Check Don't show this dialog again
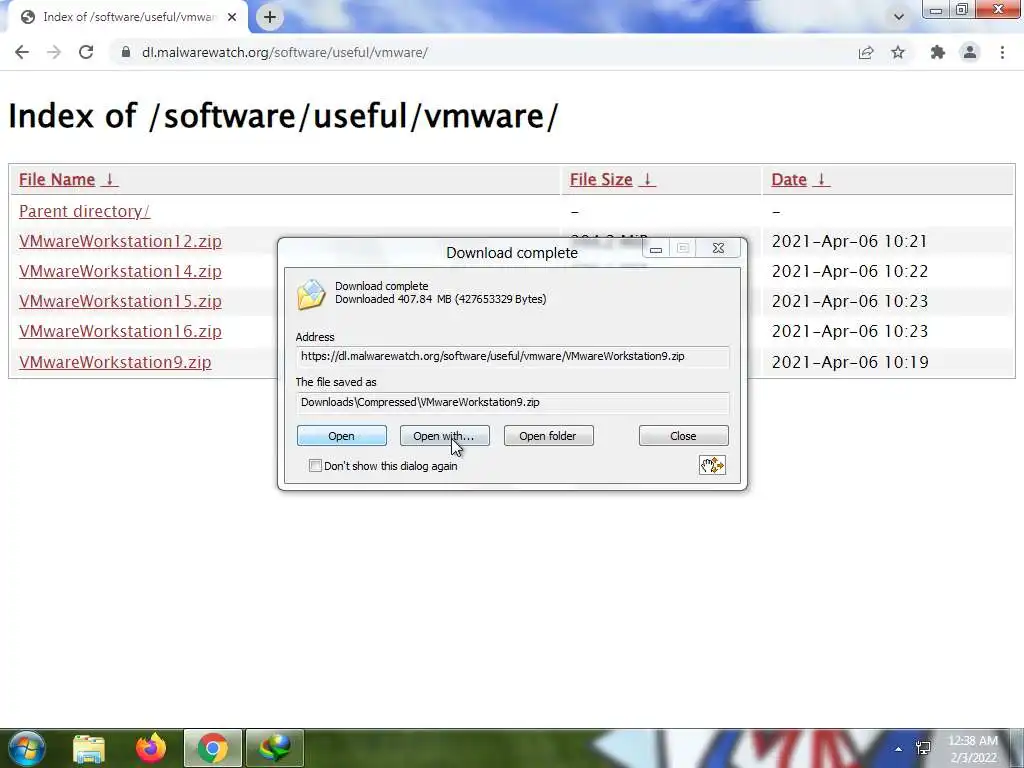The image size is (1024, 768). point(315,466)
